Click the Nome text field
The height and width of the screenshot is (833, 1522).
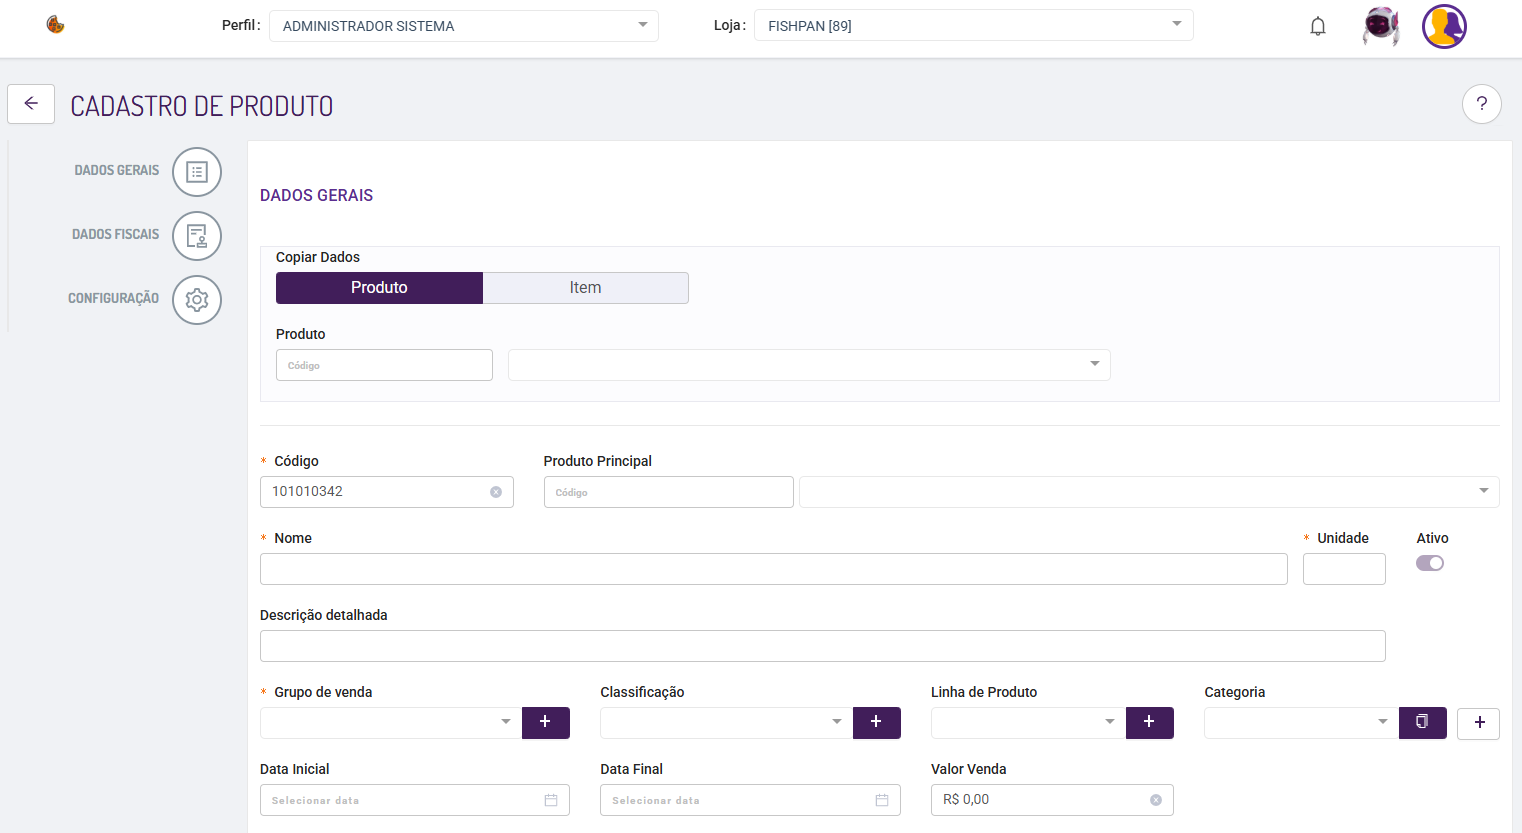(x=773, y=569)
